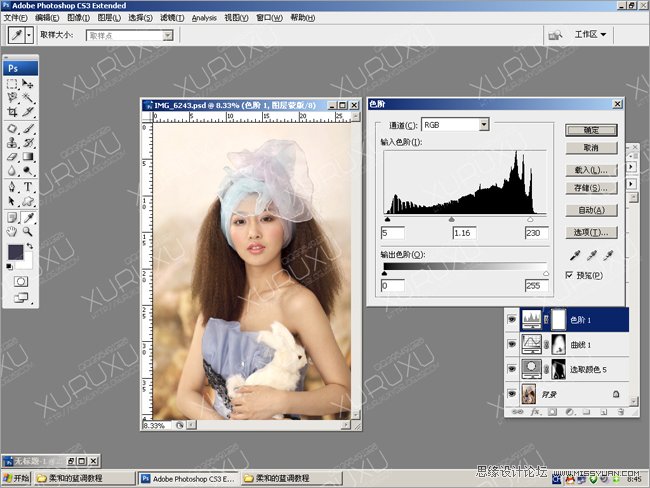The width and height of the screenshot is (650, 488).
Task: Click the black point eyedropper in Levels dialog
Action: (575, 256)
